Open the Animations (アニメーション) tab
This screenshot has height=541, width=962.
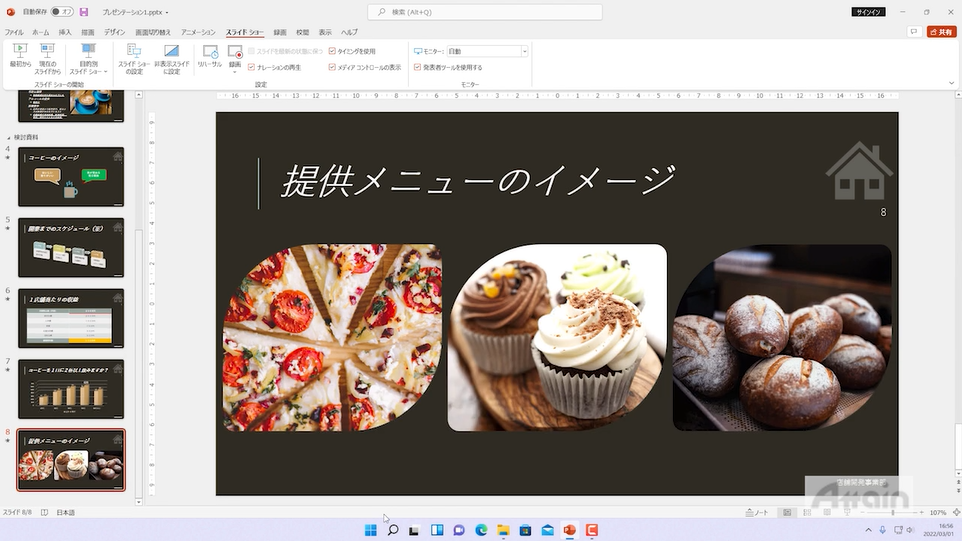(x=198, y=32)
